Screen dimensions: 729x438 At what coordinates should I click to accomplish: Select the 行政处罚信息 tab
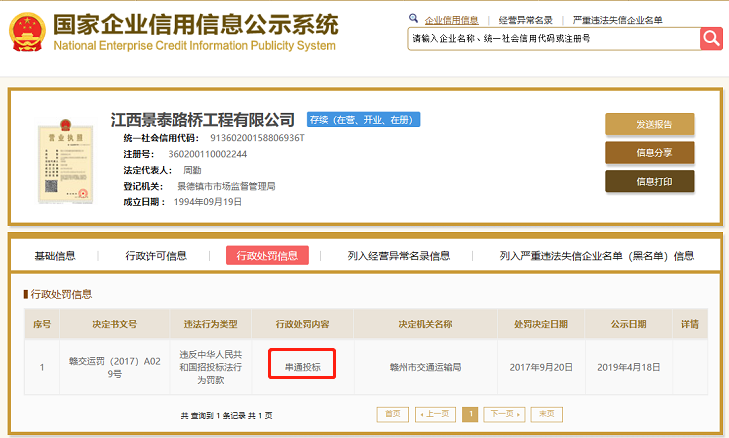pyautogui.click(x=267, y=255)
